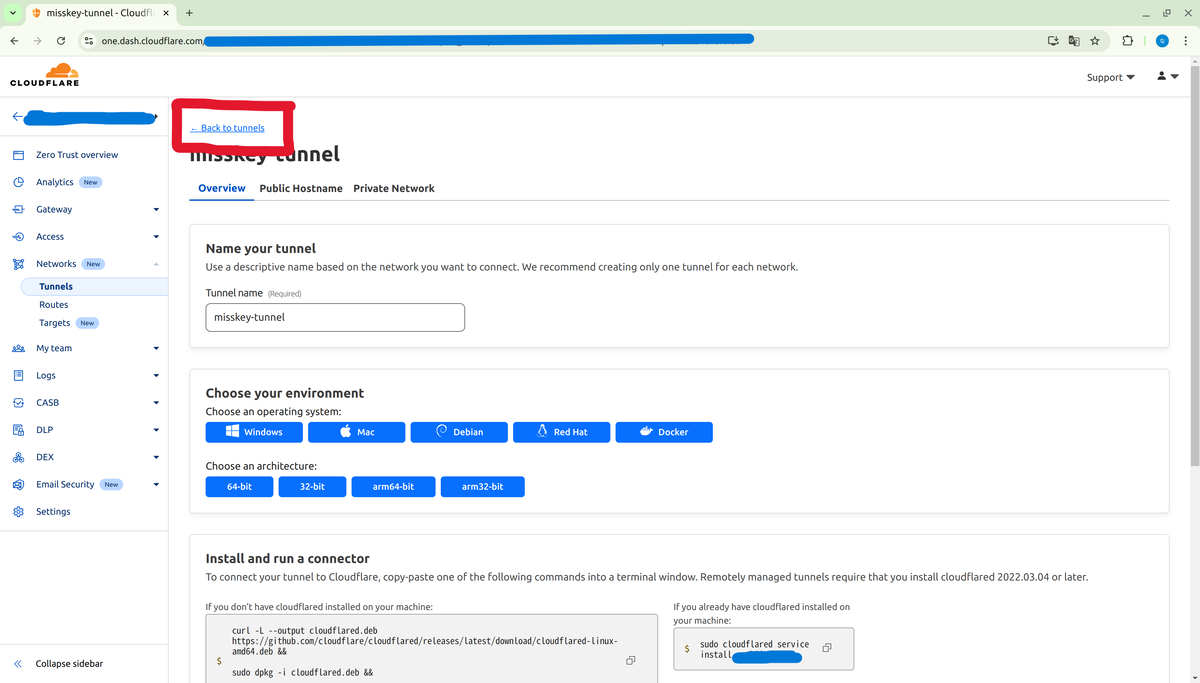This screenshot has height=683, width=1200.
Task: Choose the Red Hat operating system button
Action: [x=561, y=432]
